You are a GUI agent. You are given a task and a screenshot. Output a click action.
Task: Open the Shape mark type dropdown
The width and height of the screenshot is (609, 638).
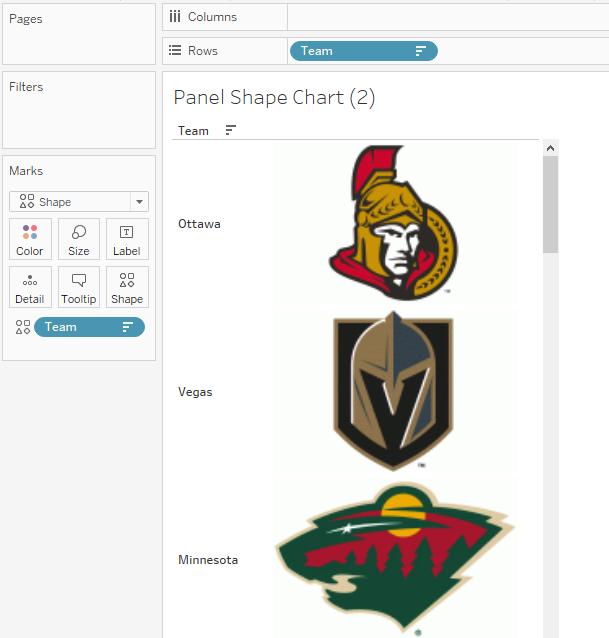pyautogui.click(x=79, y=202)
